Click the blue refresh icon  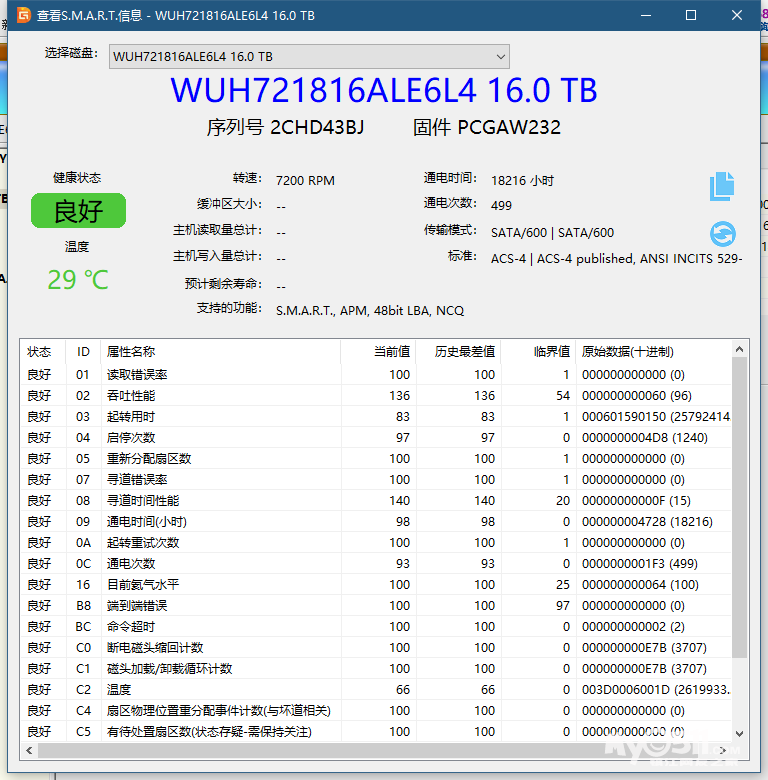(722, 234)
